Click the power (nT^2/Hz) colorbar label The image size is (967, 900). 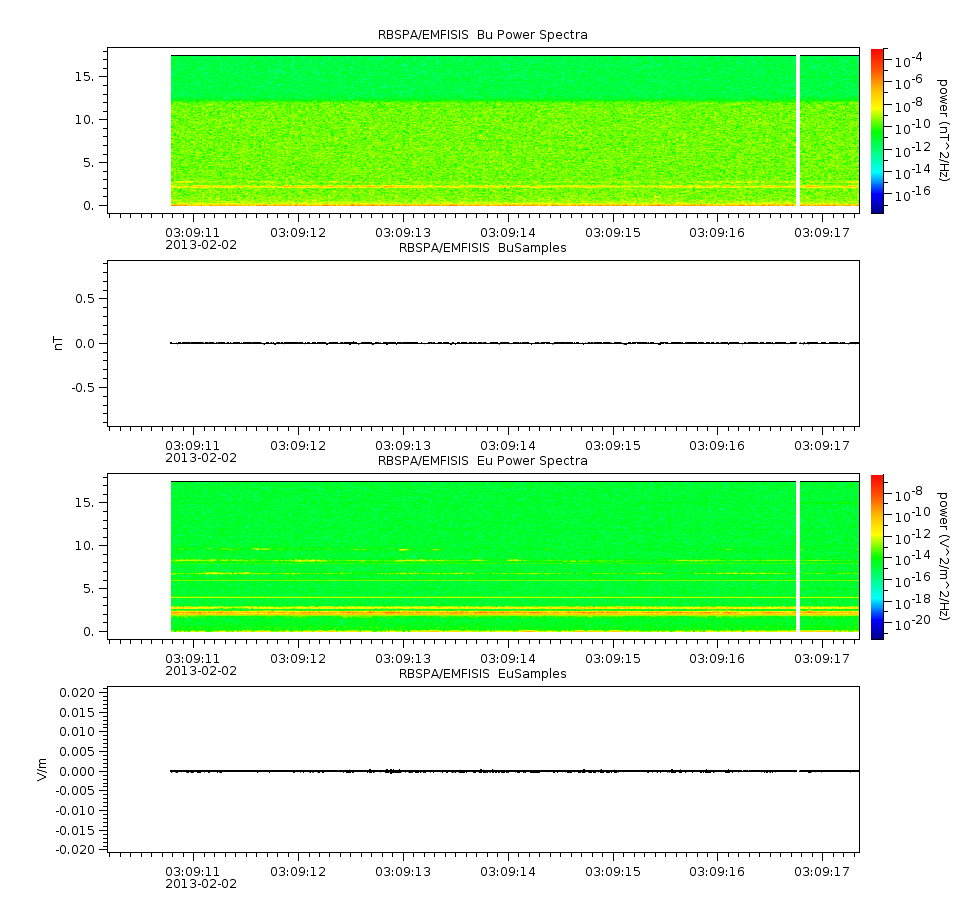[942, 130]
